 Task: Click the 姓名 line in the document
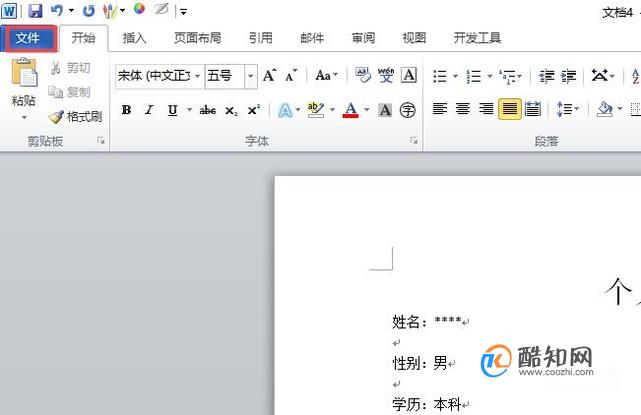coord(430,322)
